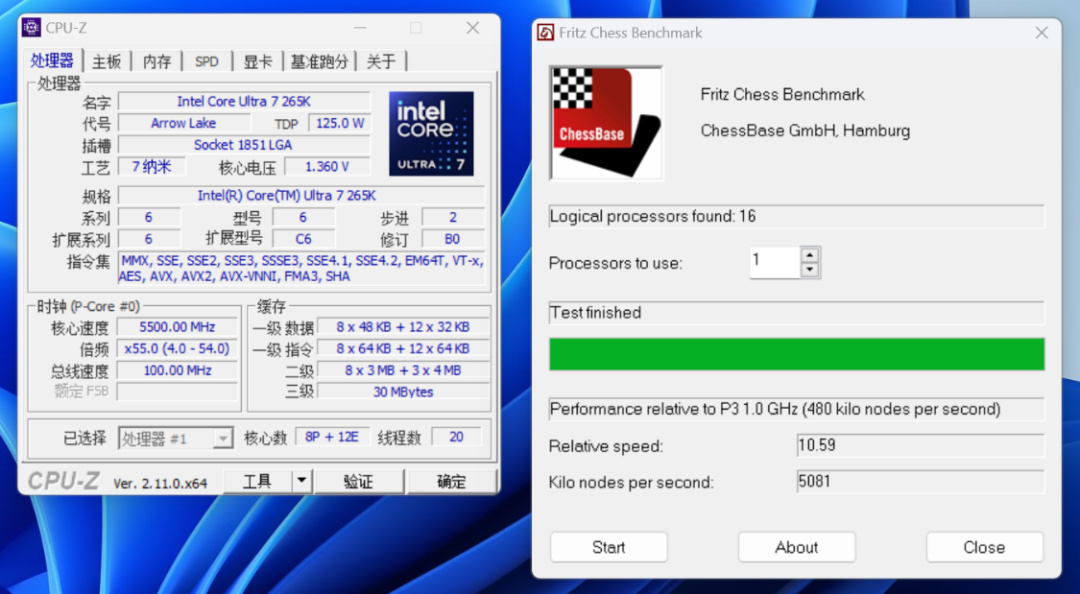Close the CPU-Z window
This screenshot has height=594, width=1080.
pos(472,28)
